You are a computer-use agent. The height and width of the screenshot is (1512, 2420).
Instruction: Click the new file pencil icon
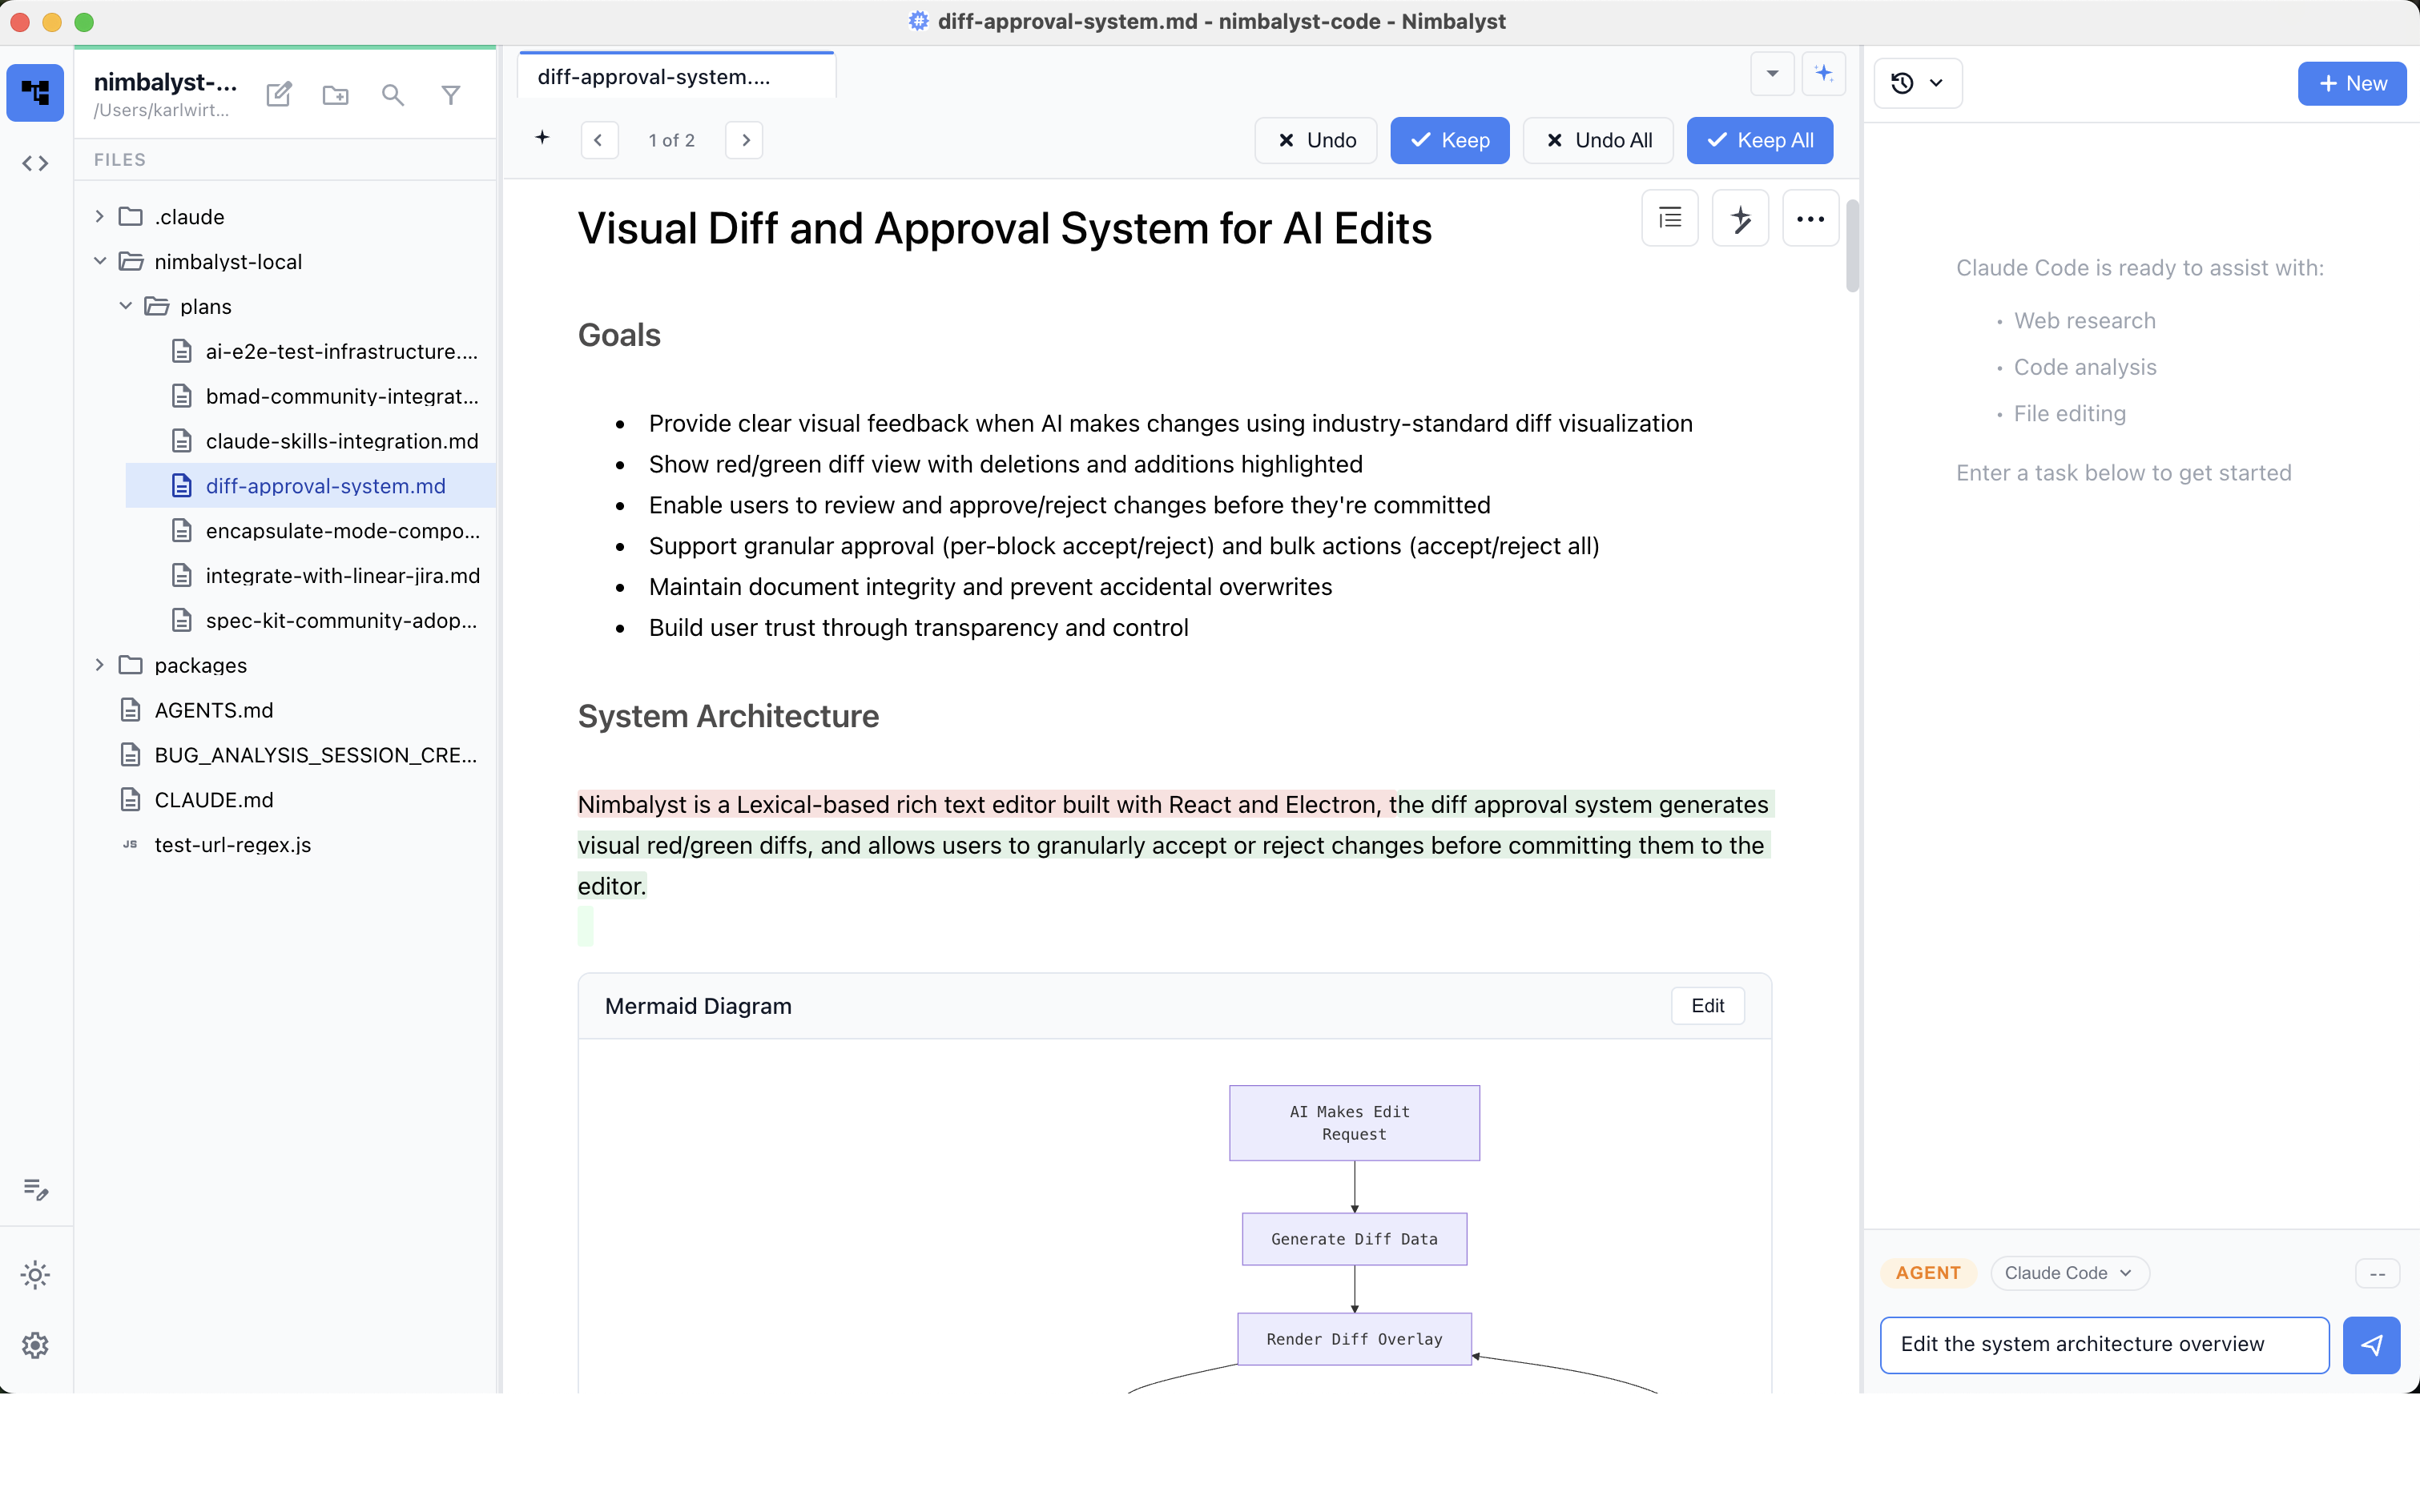coord(279,95)
